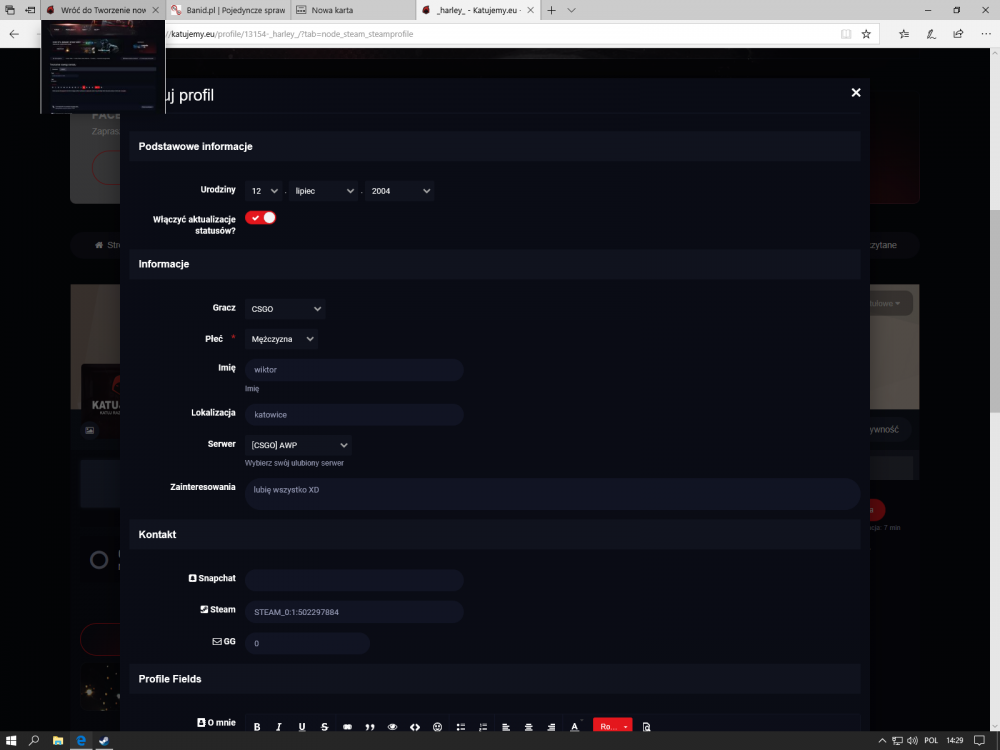Open the browser settings ellipsis menu

tap(986, 34)
